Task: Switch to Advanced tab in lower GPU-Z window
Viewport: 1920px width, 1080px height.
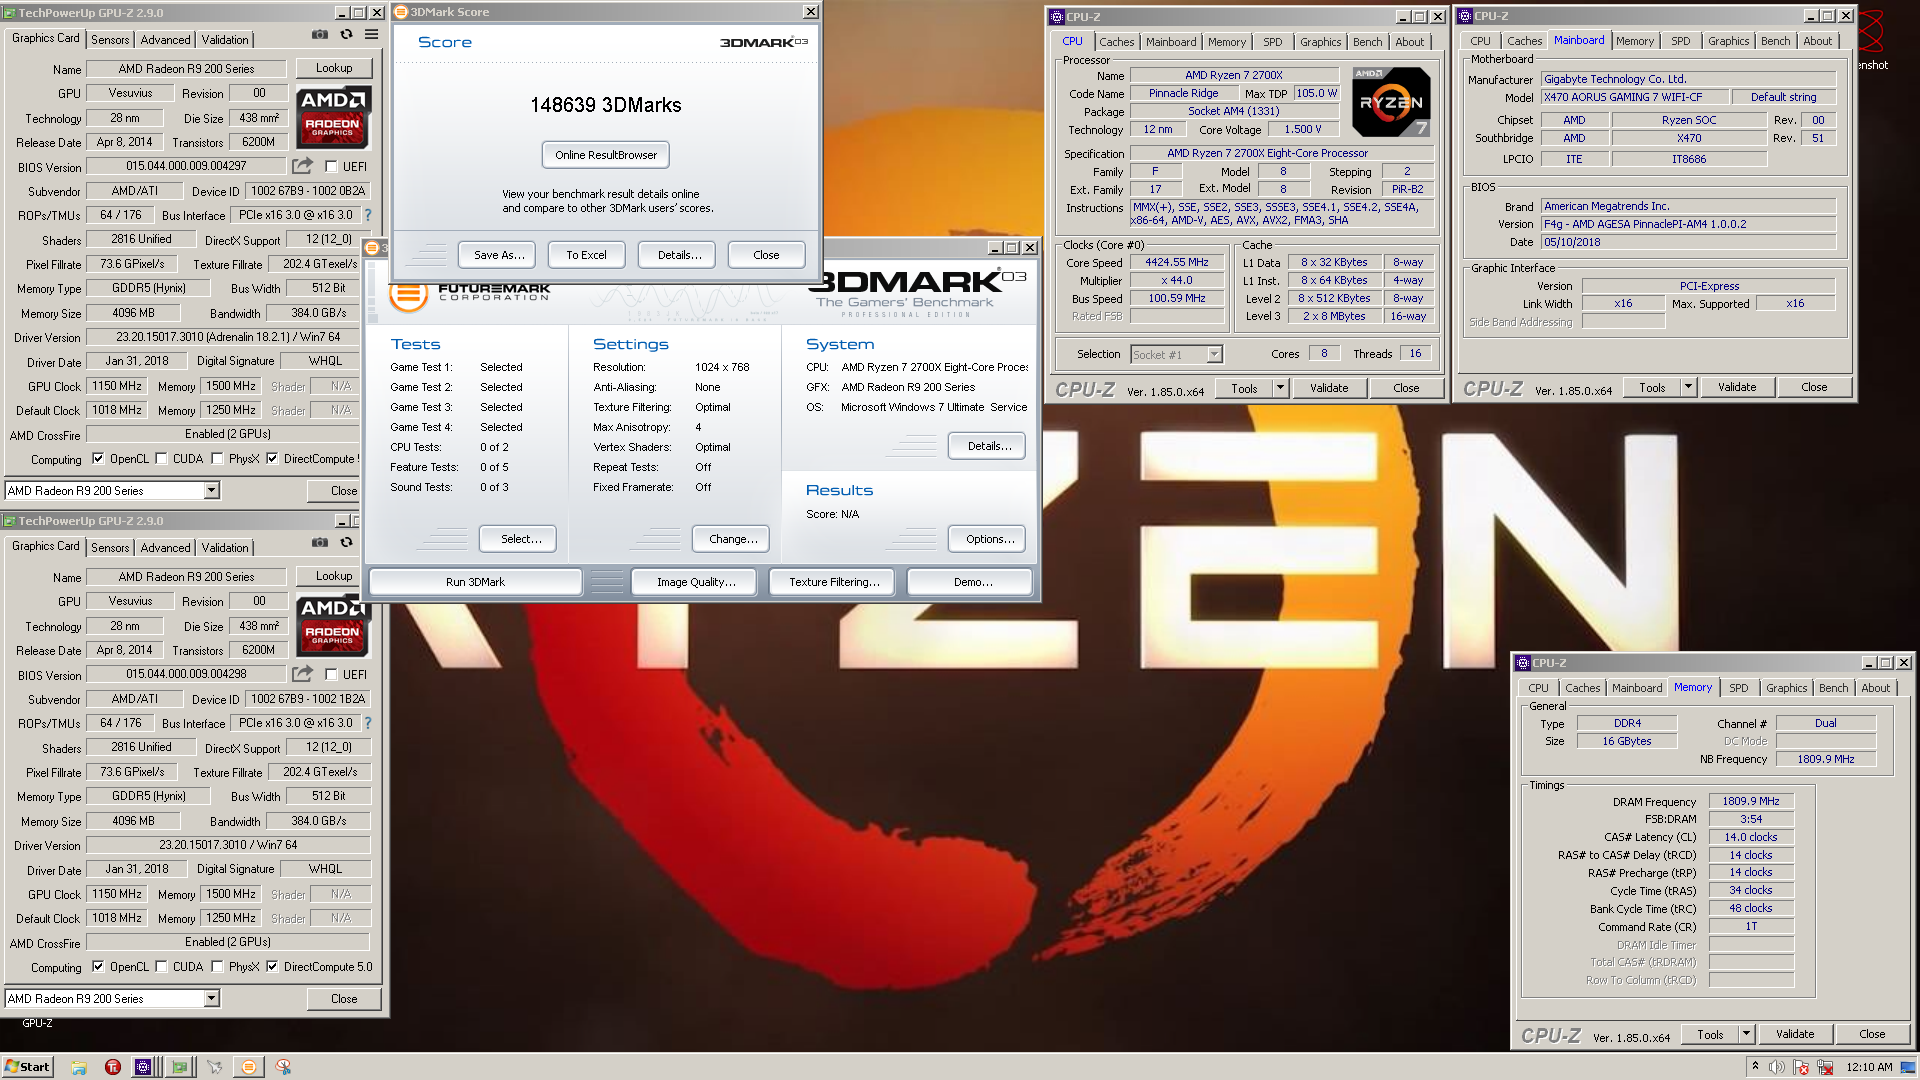Action: tap(165, 548)
